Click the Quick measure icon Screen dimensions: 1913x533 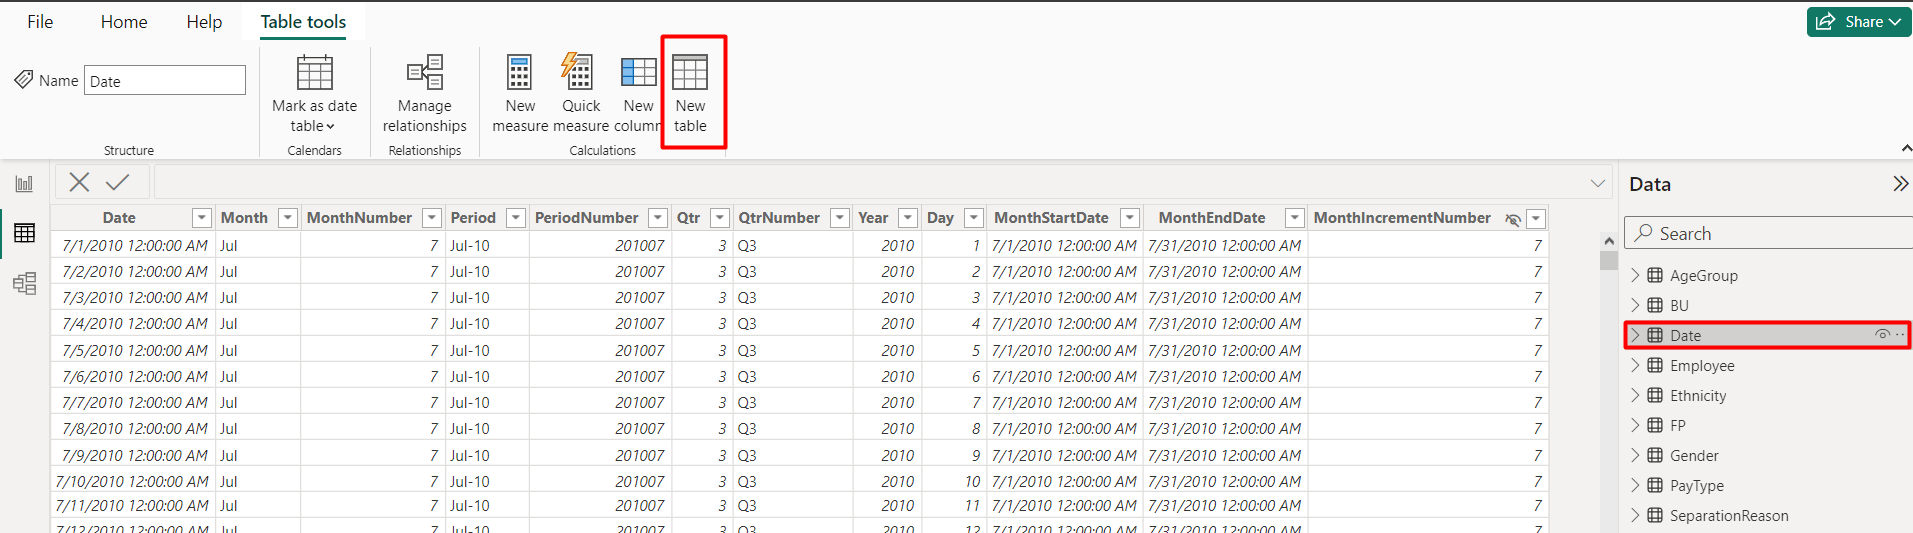click(x=578, y=71)
